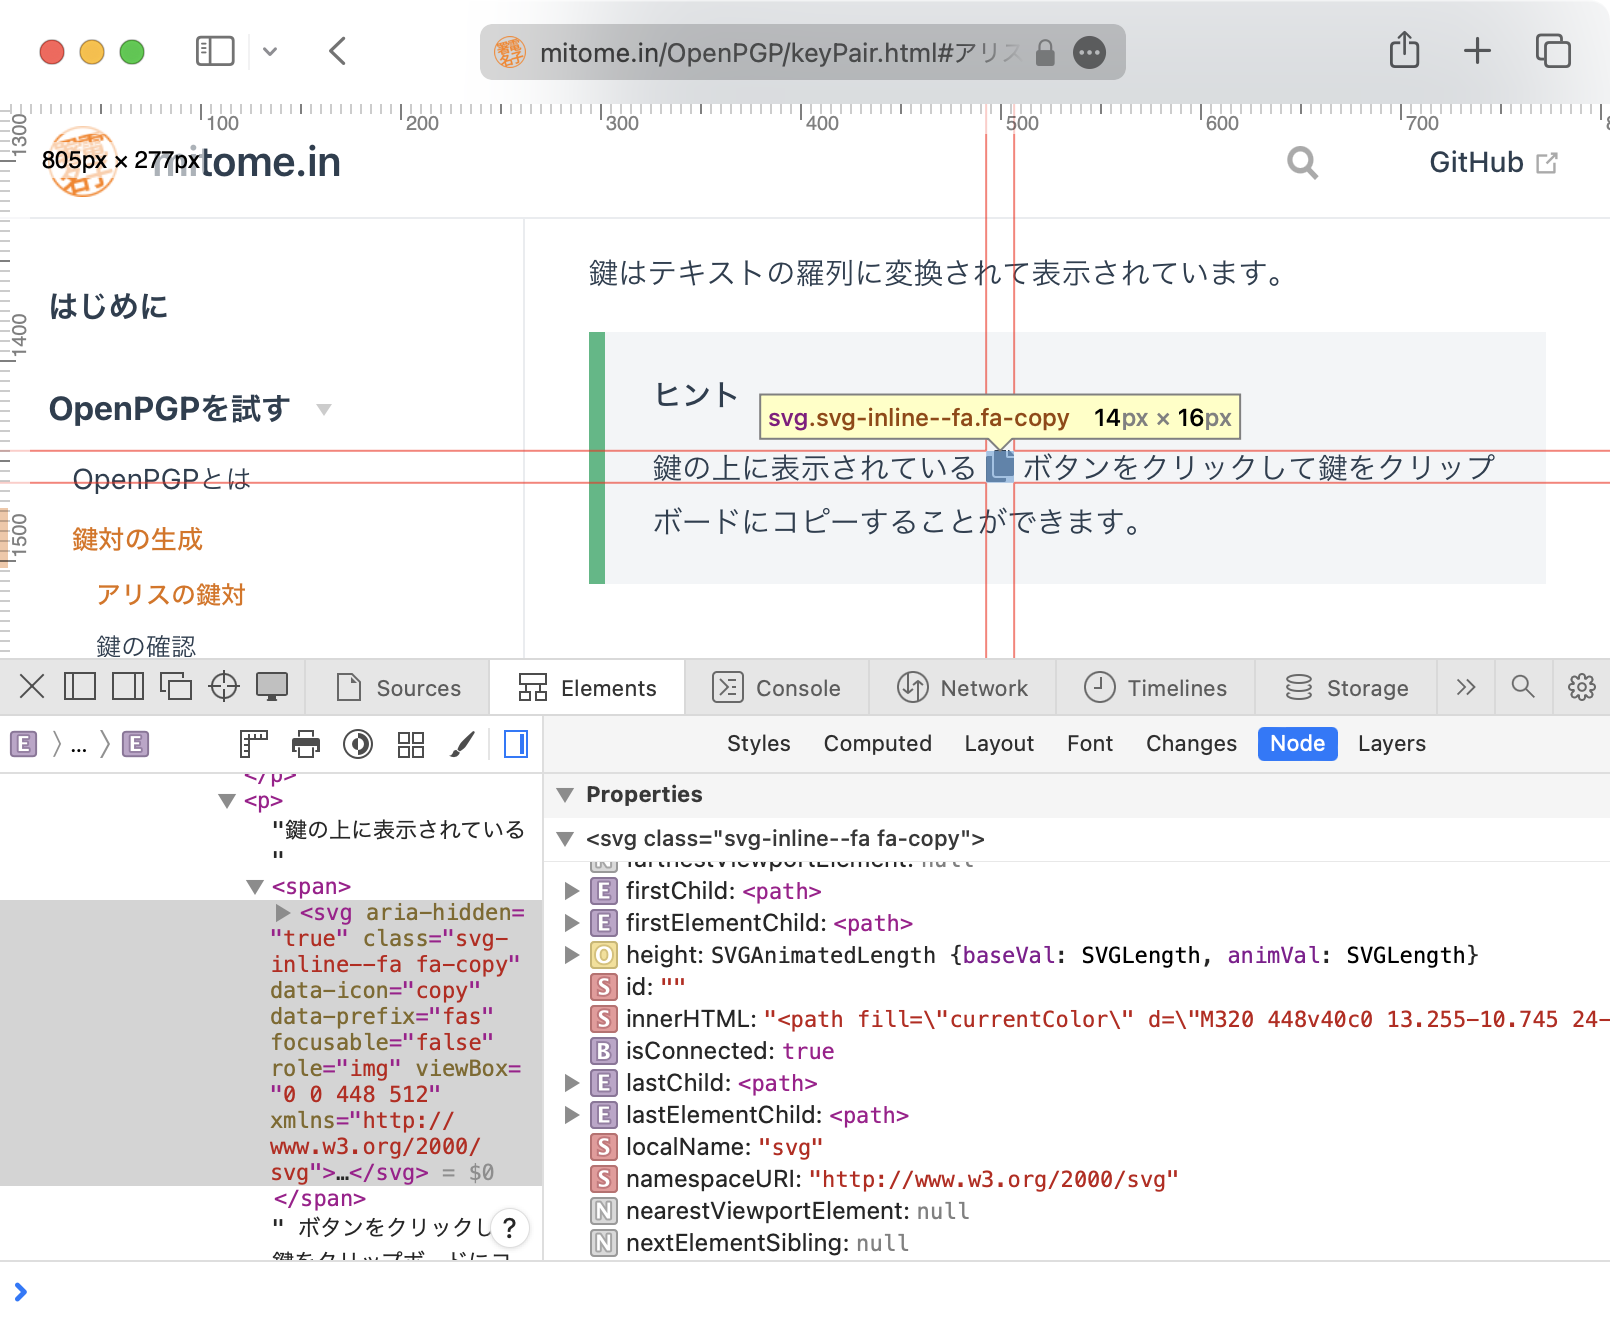Toggle print media styles printer icon

coord(306,744)
